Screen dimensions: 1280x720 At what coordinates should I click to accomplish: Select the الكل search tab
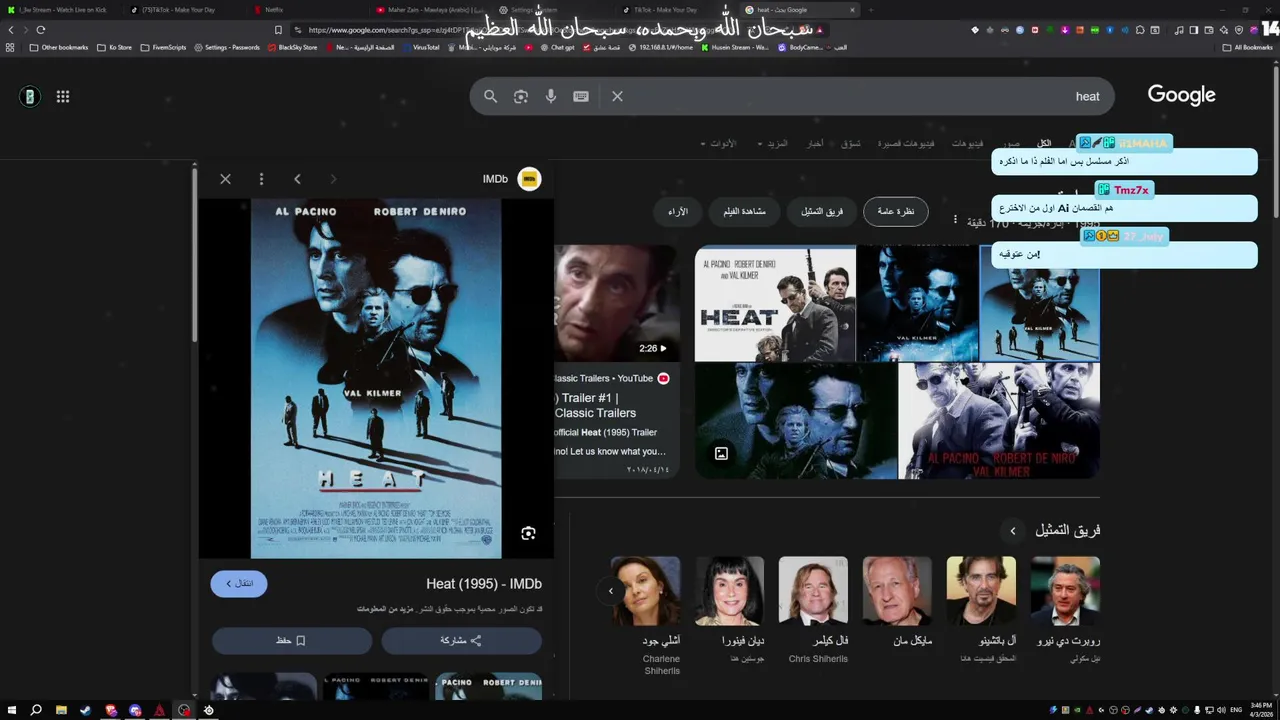pyautogui.click(x=1044, y=144)
